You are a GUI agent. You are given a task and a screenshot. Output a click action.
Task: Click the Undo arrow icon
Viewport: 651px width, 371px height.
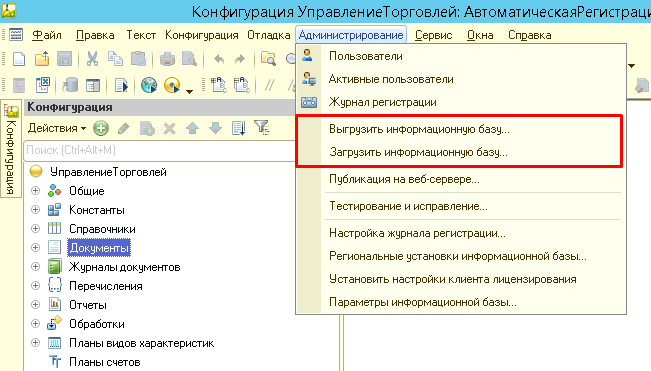(219, 59)
